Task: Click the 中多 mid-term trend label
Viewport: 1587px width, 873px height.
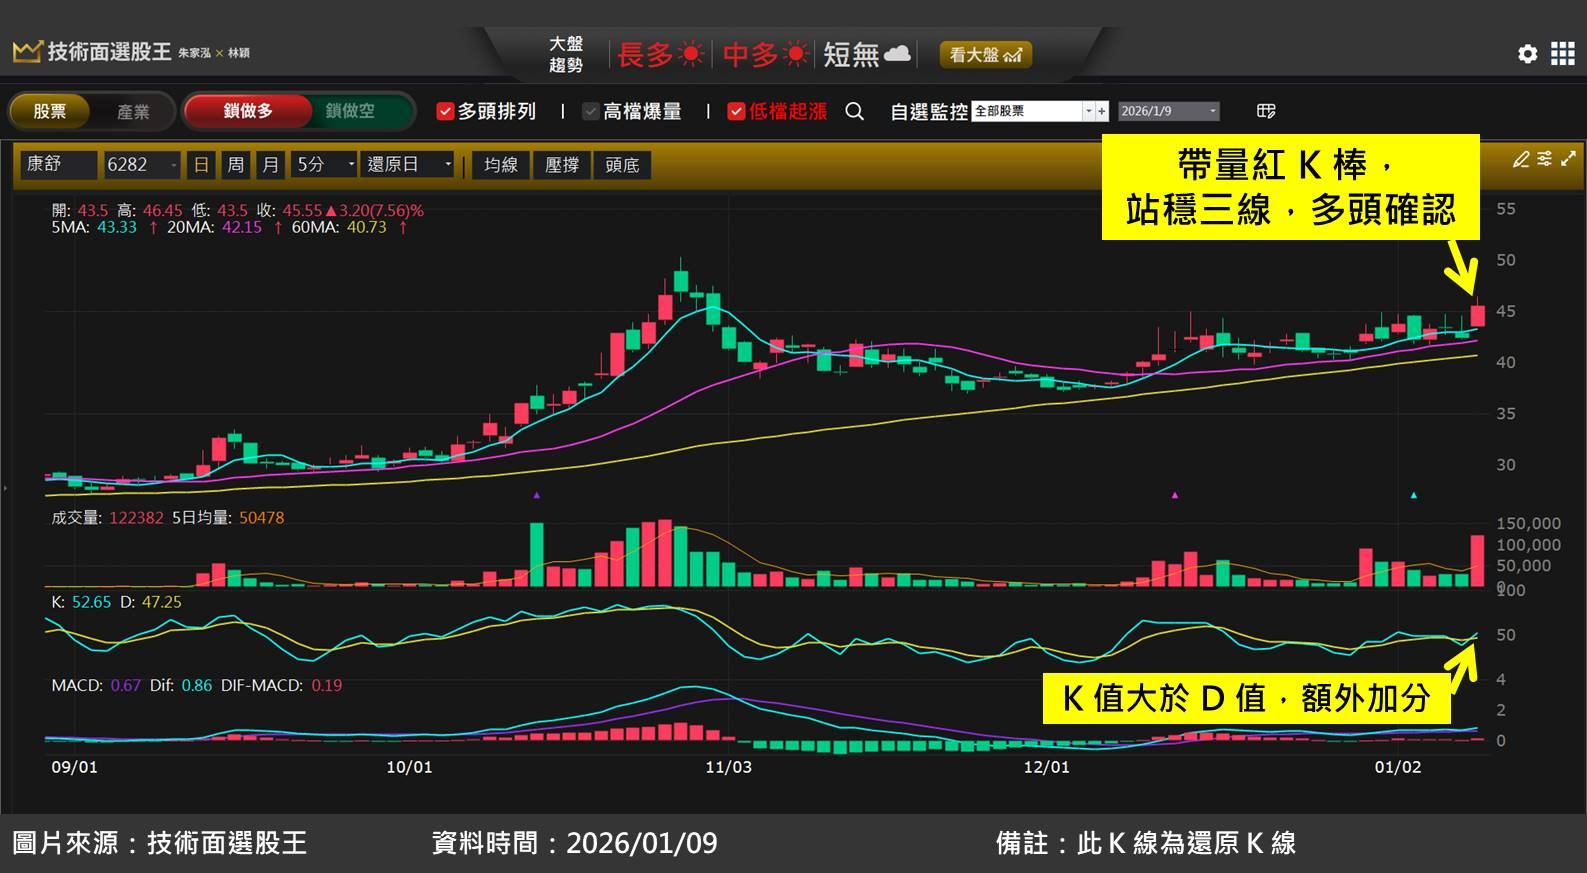Action: click(x=751, y=54)
